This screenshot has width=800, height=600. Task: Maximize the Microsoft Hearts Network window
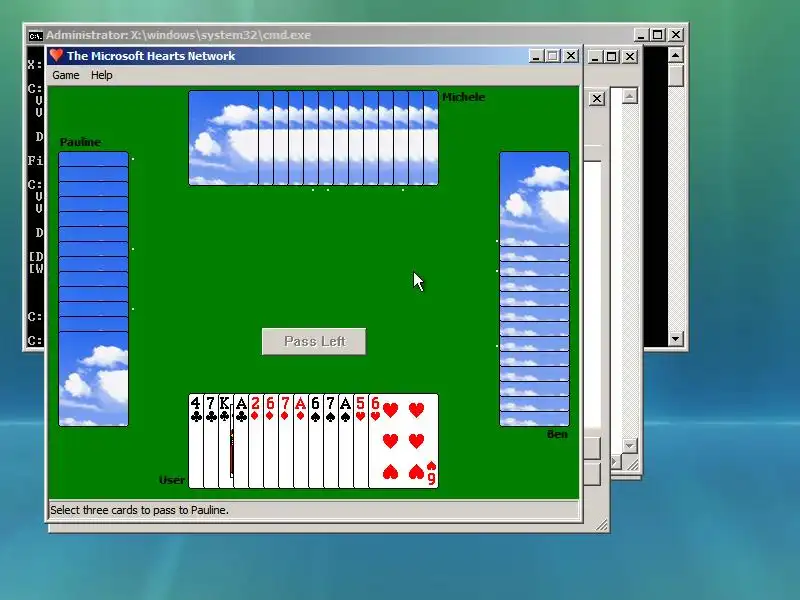(x=553, y=56)
